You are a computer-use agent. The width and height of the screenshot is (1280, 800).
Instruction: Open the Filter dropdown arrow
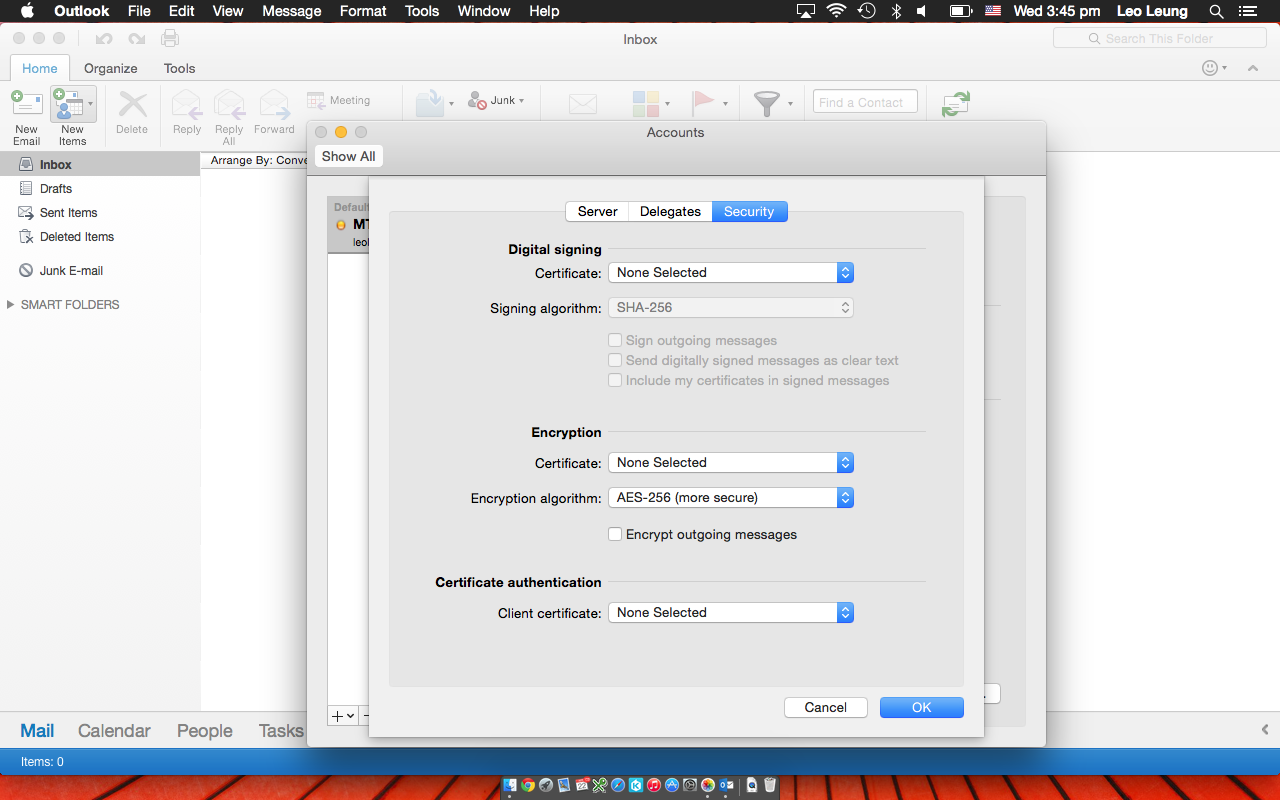click(790, 103)
